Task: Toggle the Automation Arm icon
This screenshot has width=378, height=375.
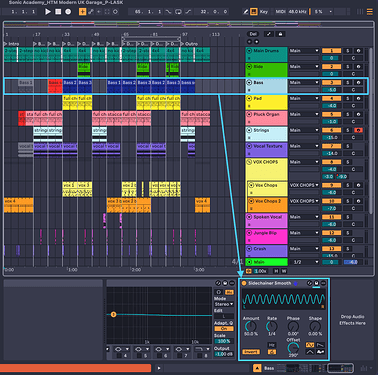Action: point(91,12)
